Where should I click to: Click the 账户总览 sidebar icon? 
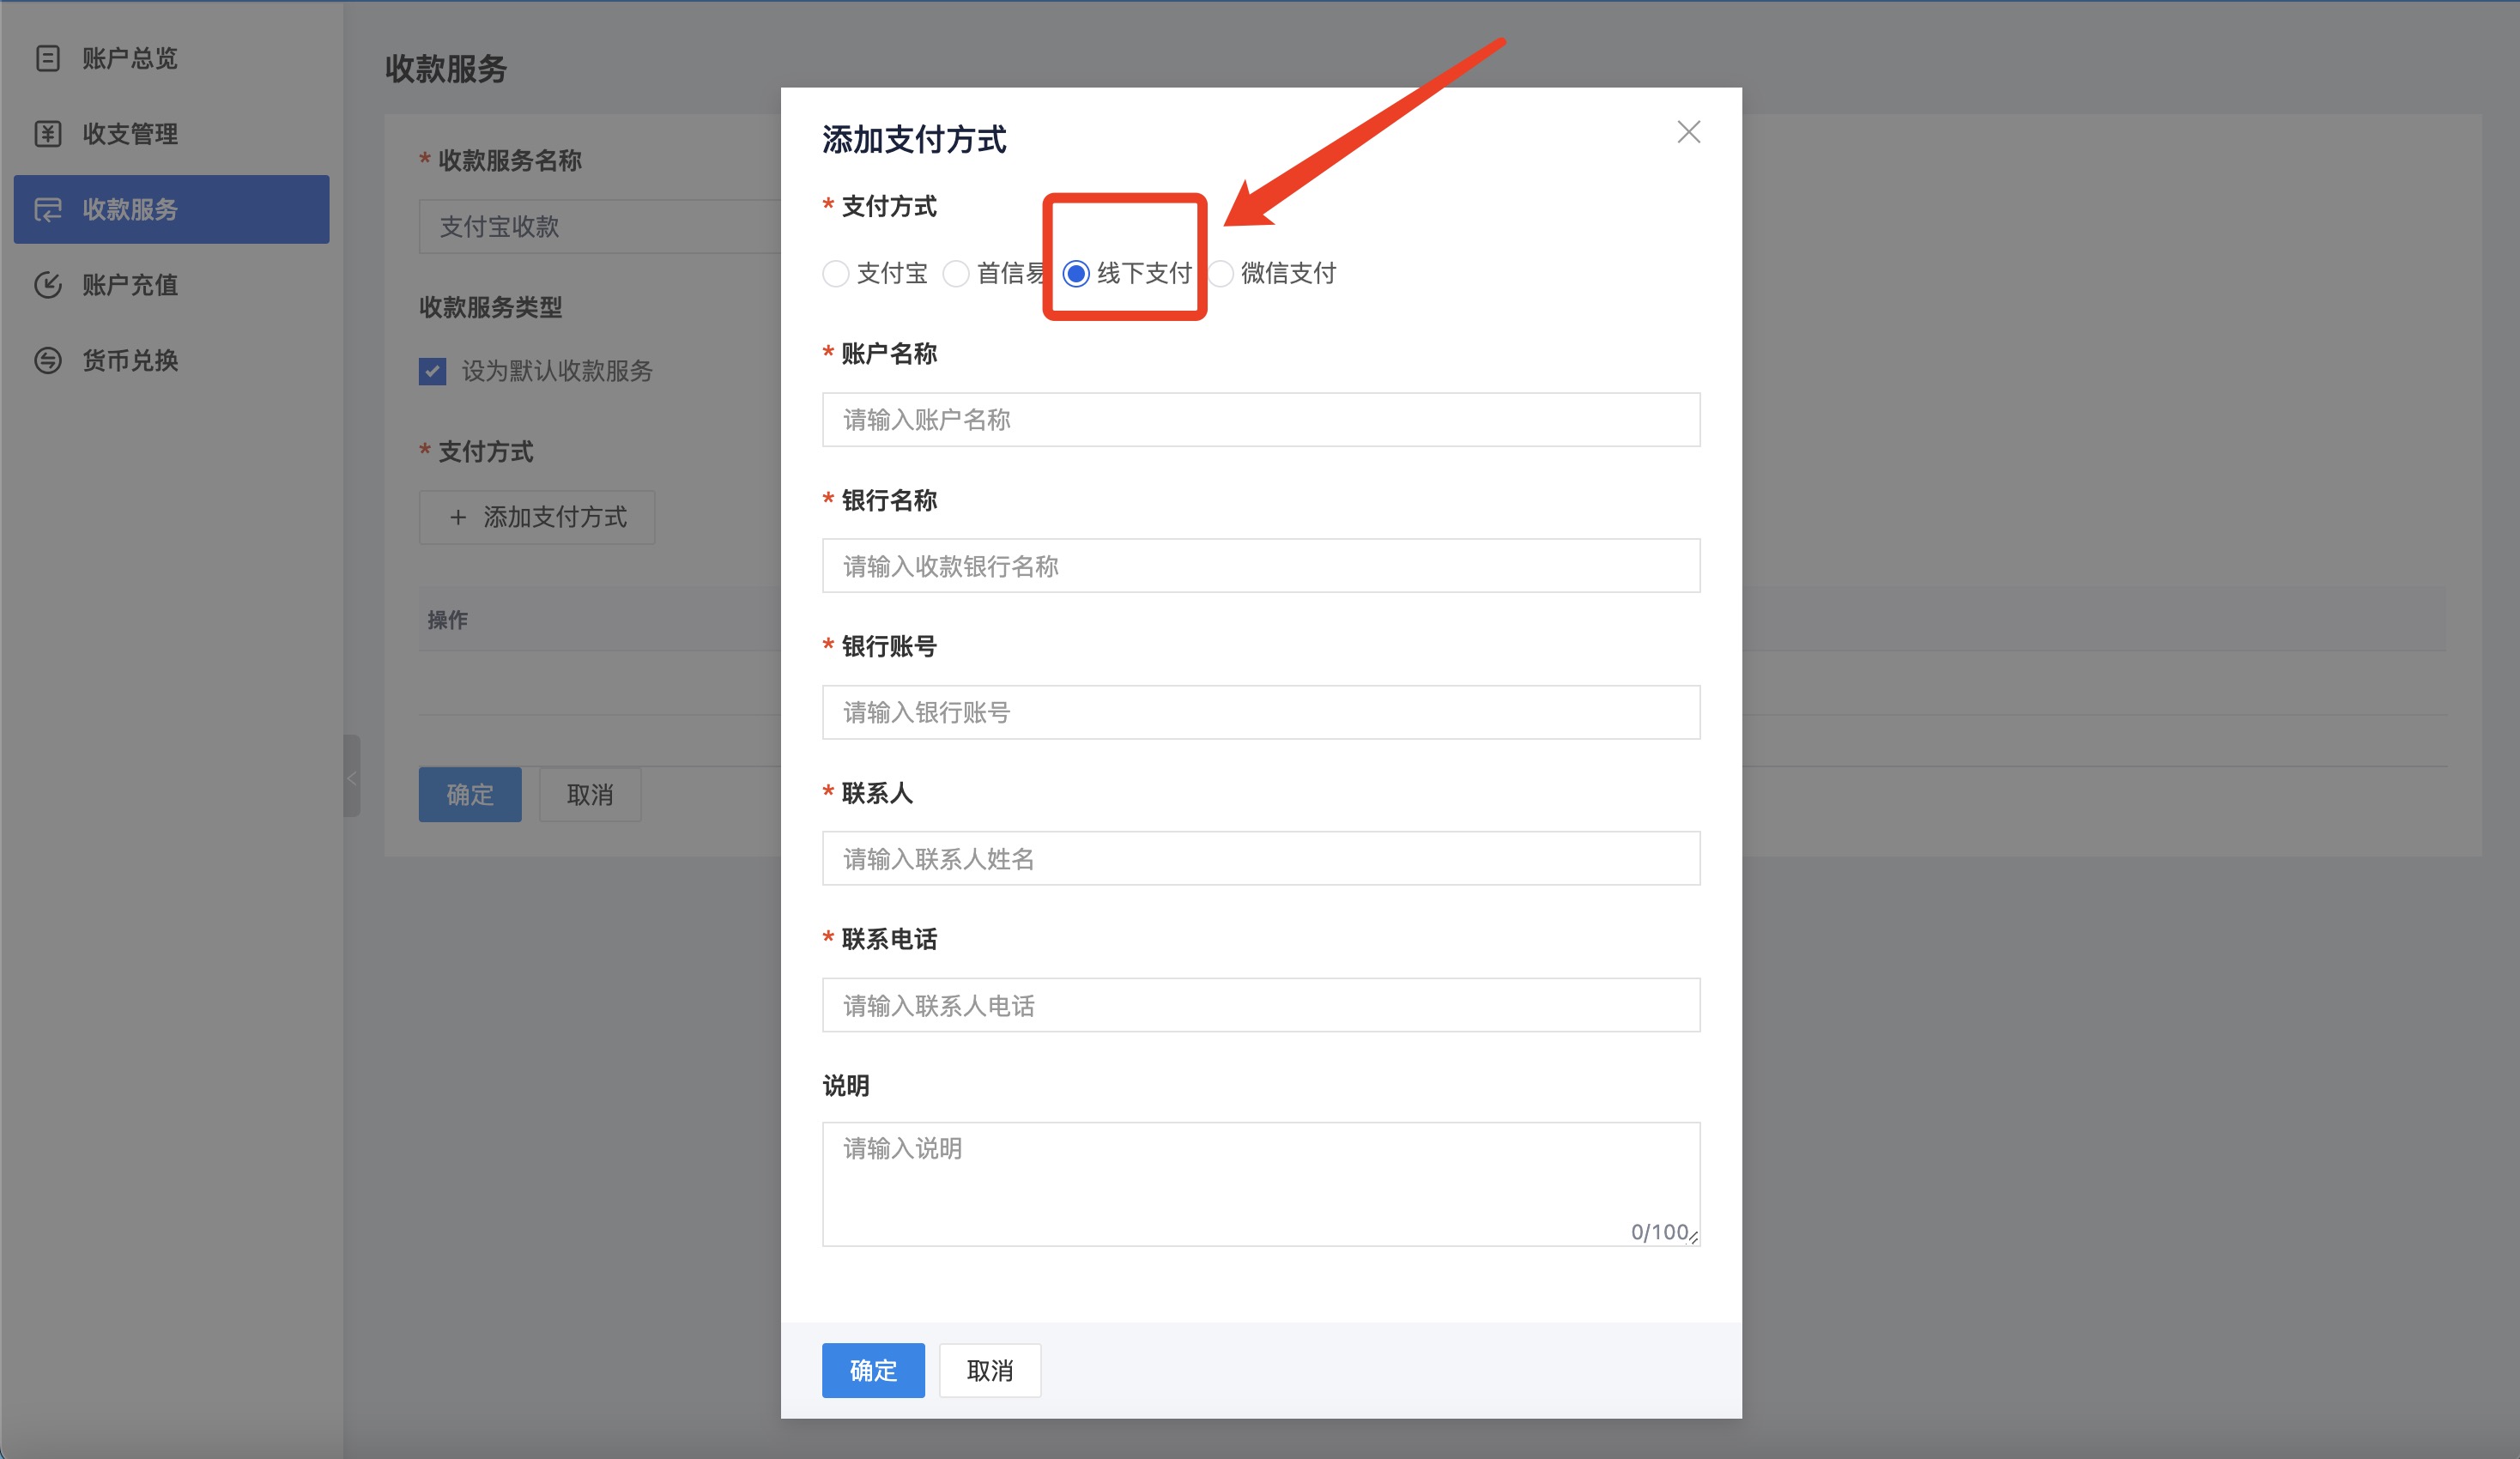click(x=48, y=58)
